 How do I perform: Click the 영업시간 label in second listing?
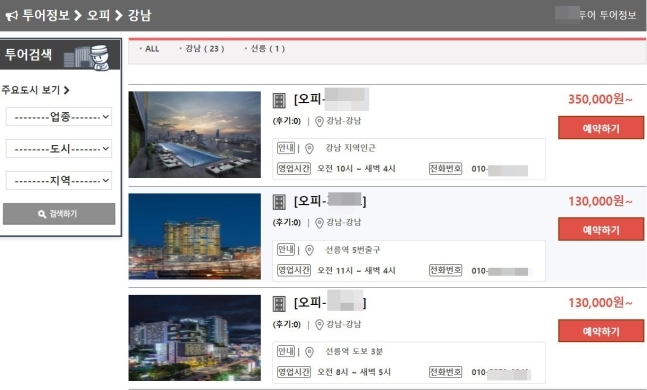[294, 270]
